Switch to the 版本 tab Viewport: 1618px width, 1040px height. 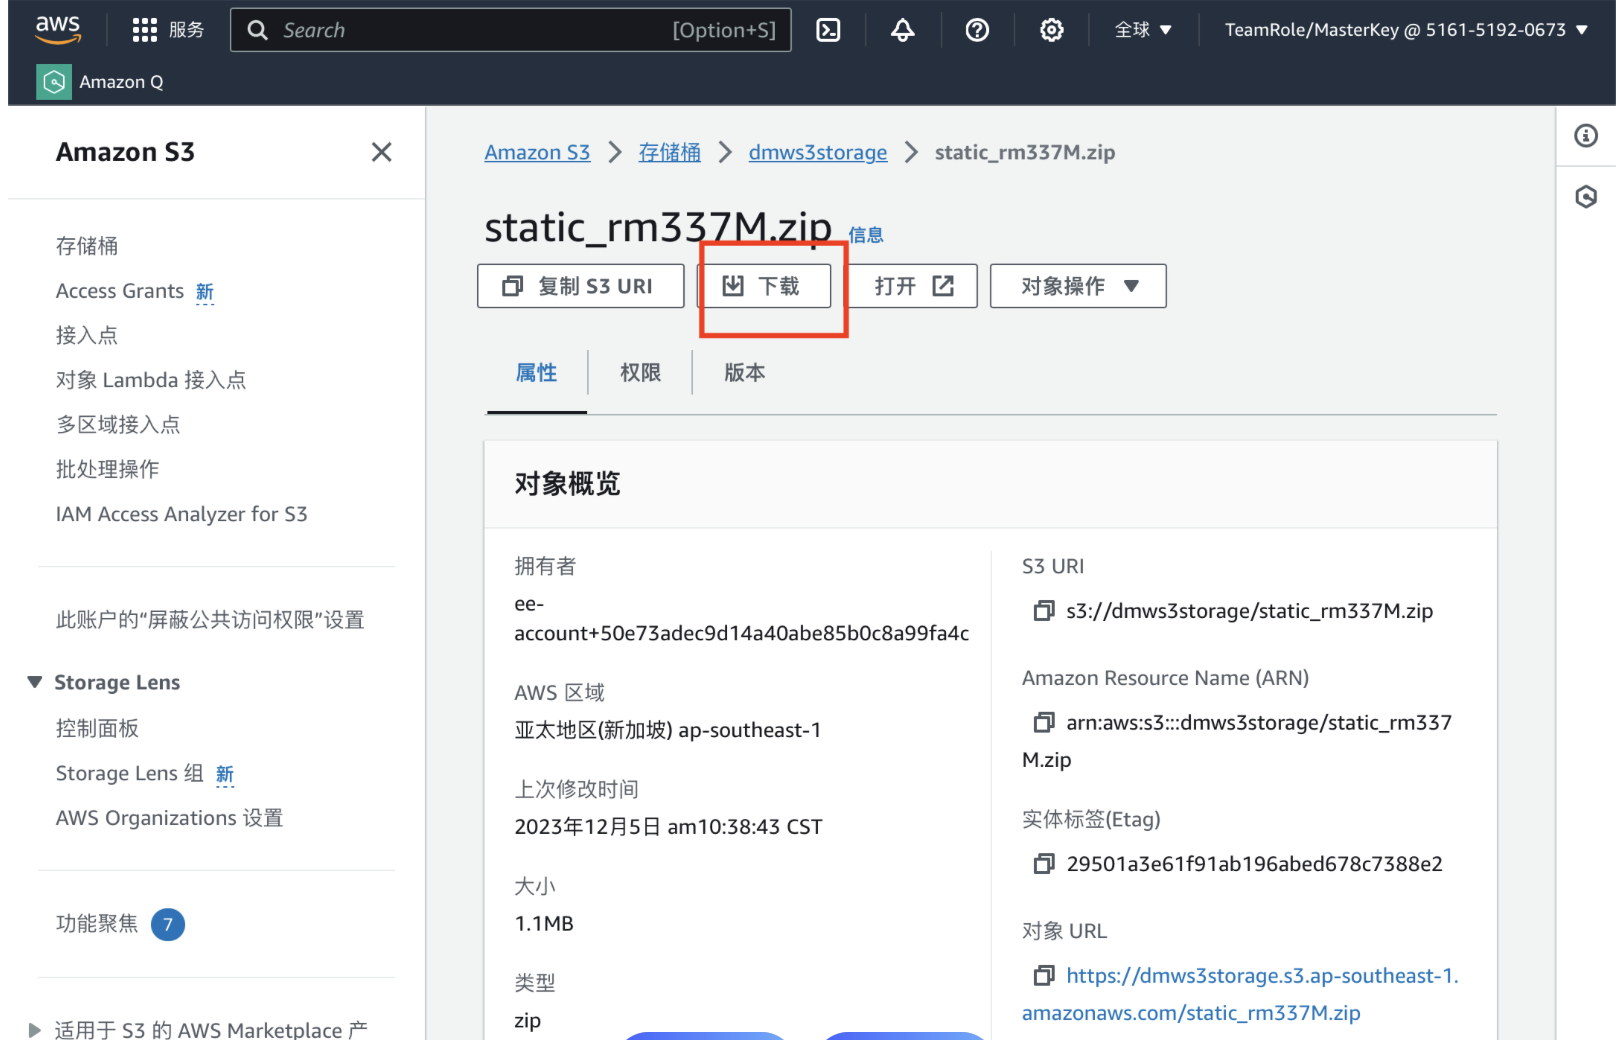pos(744,373)
